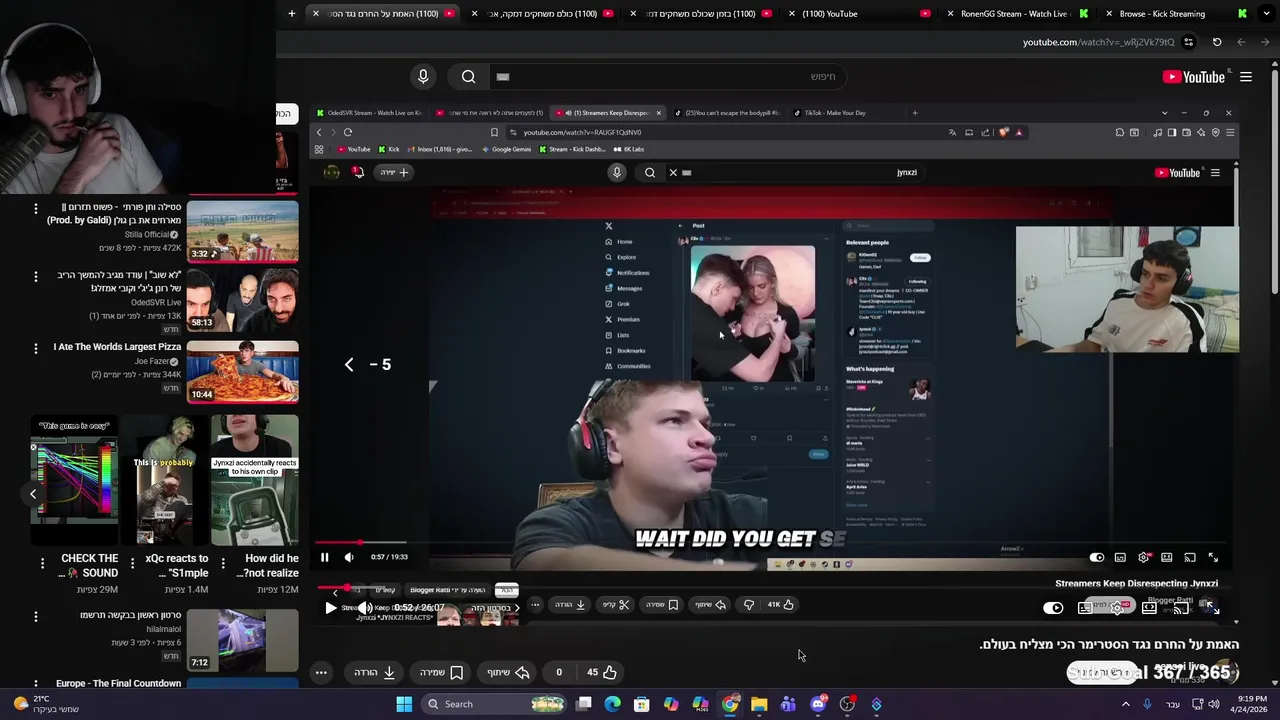Open on-screen keyboard icon in search box
This screenshot has width=1280, height=720.
pos(503,76)
